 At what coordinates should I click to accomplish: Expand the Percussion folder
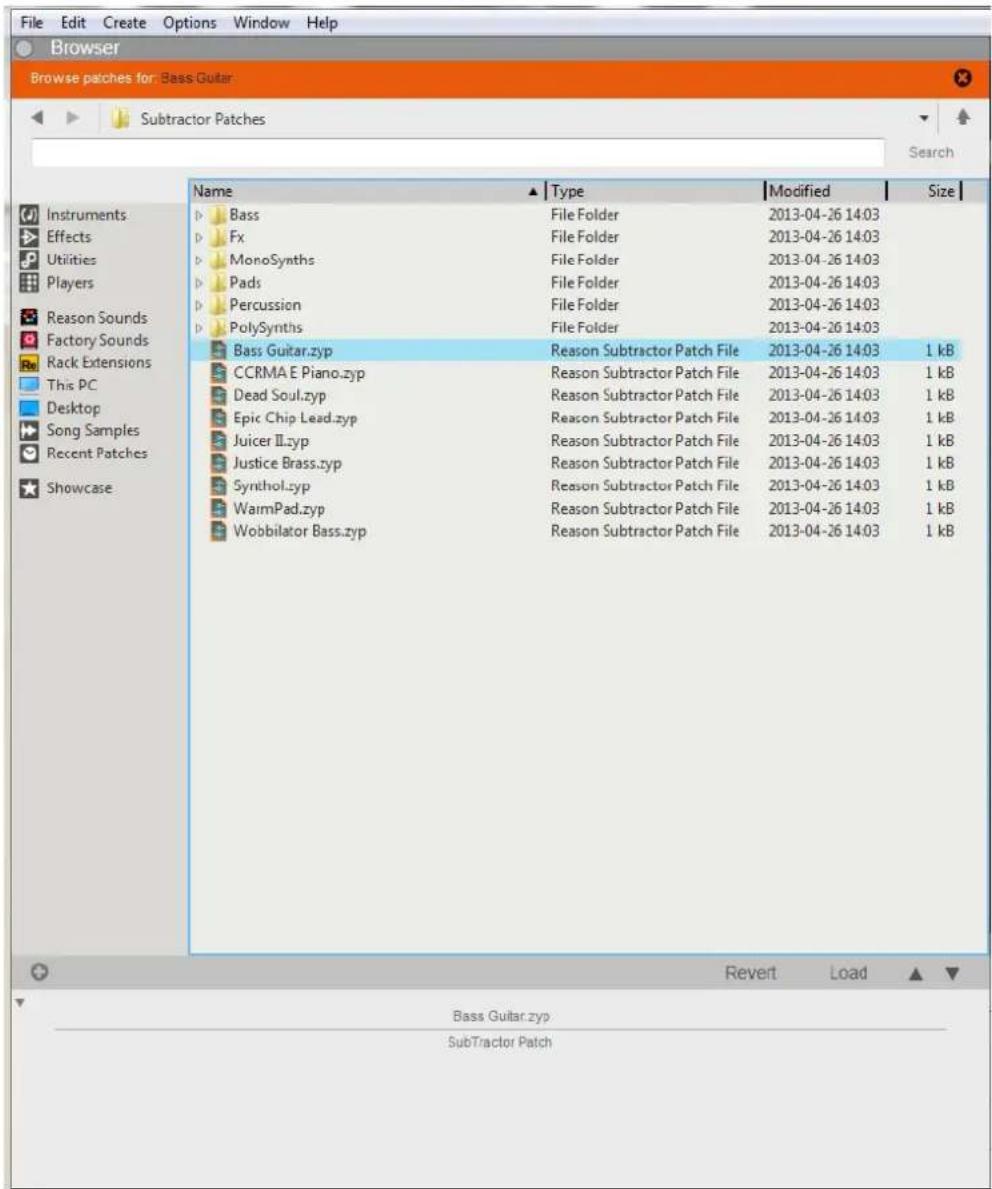[199, 306]
